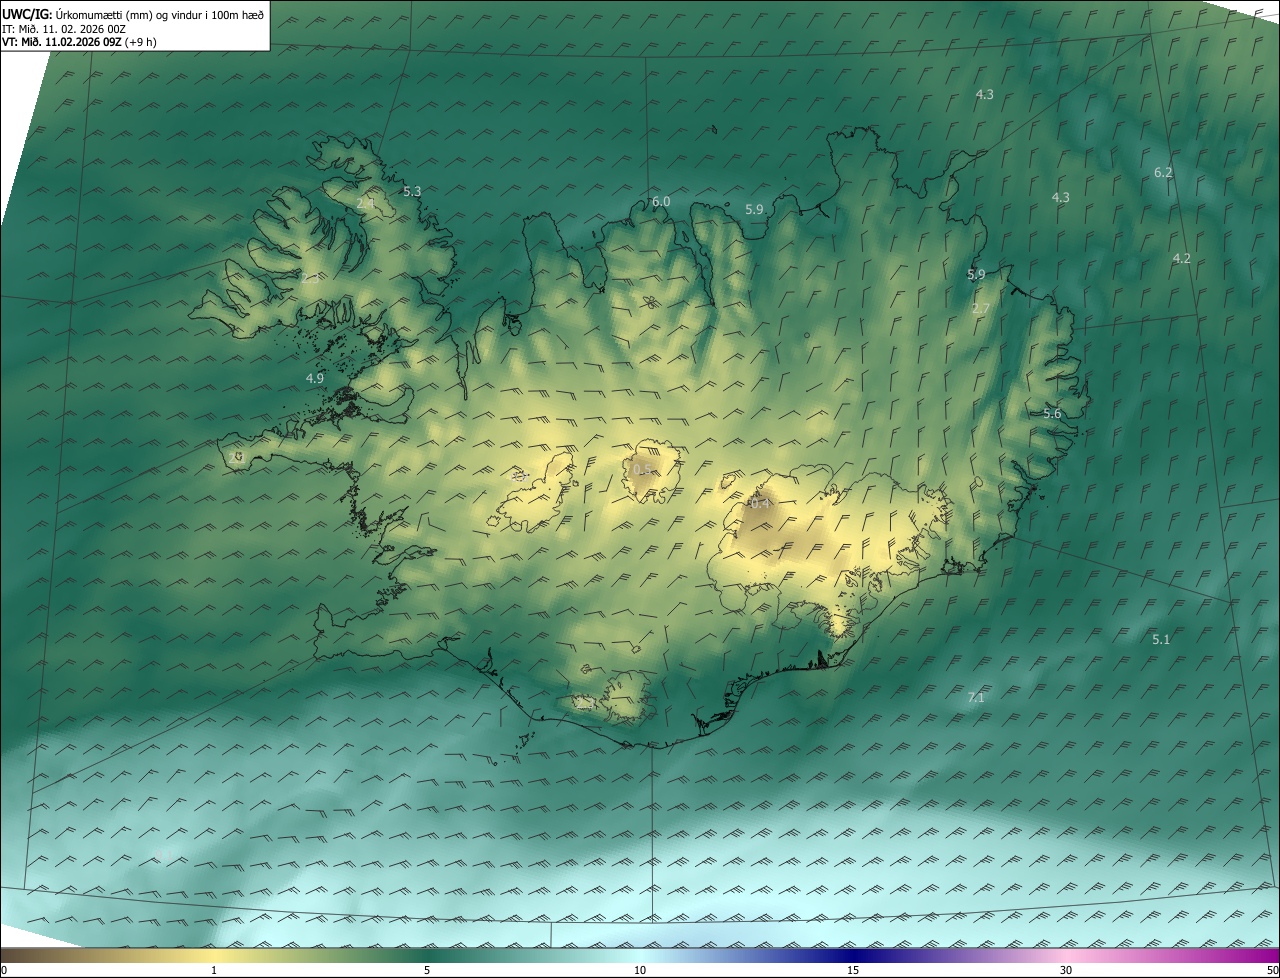Click the 'VT: Mið. 11.02.2026 09Z (+9 h)' line
The height and width of the screenshot is (978, 1280).
(79, 43)
